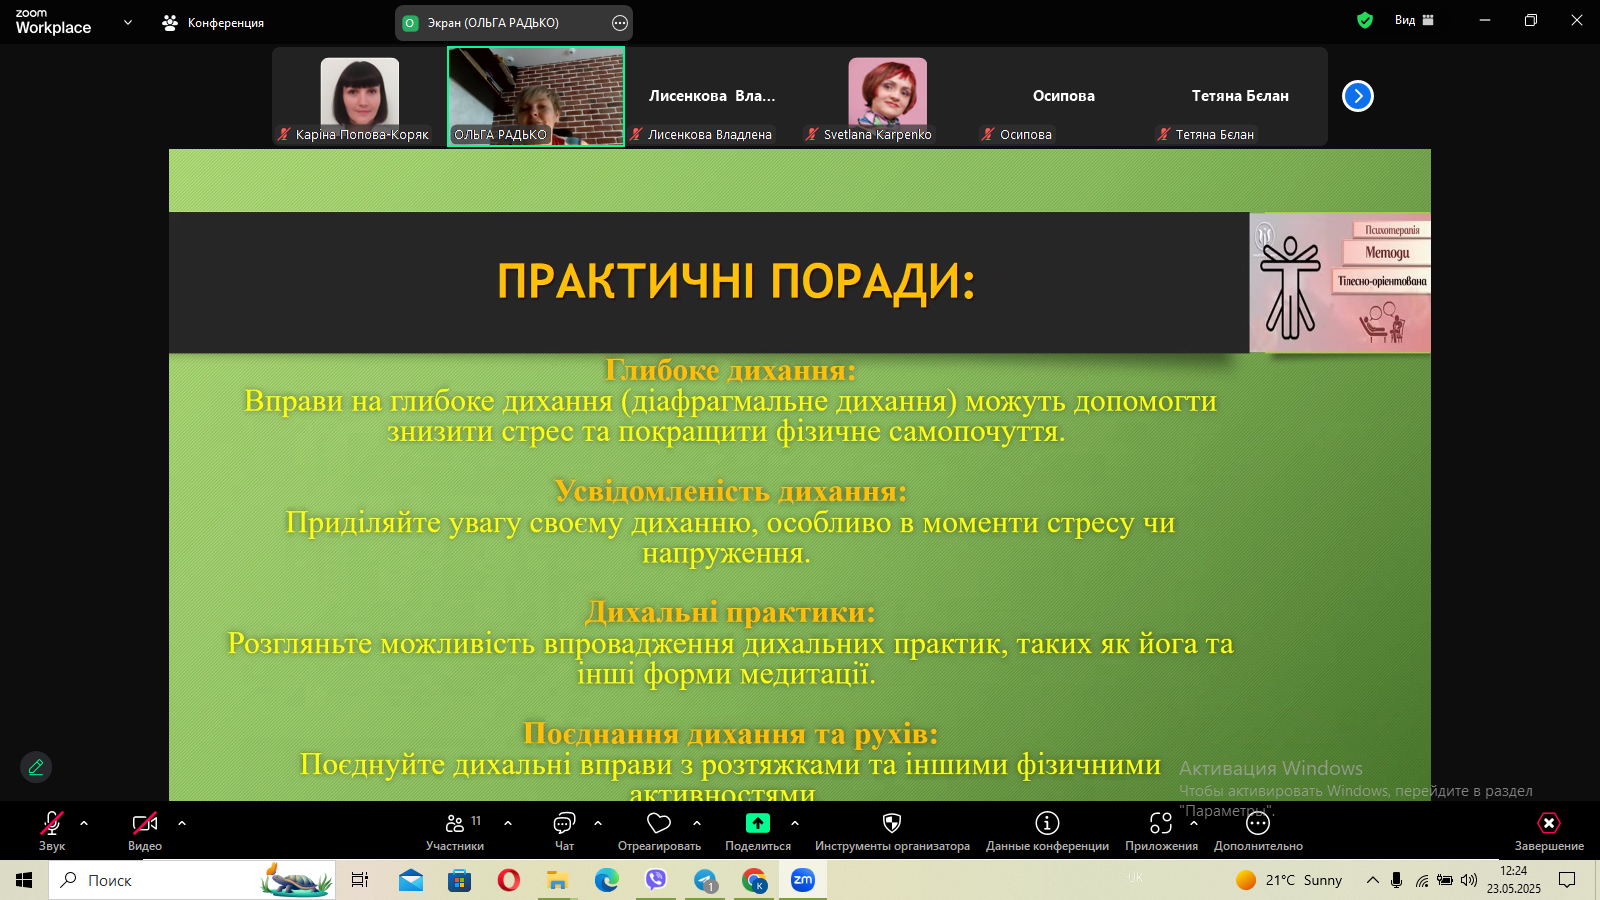Expand participants options arrow next to Участники
This screenshot has height=900, width=1600.
[x=508, y=823]
